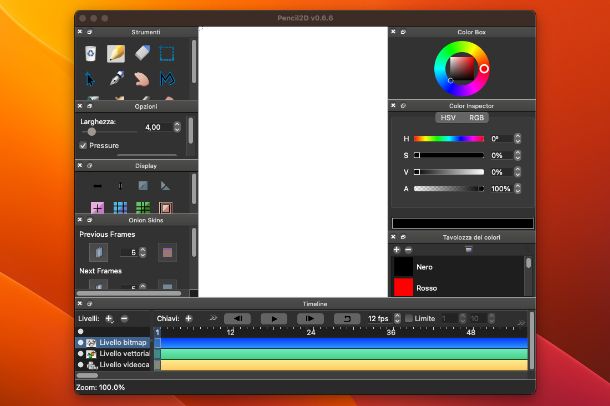
Task: Close the Color Inspector panel
Action: pos(393,105)
